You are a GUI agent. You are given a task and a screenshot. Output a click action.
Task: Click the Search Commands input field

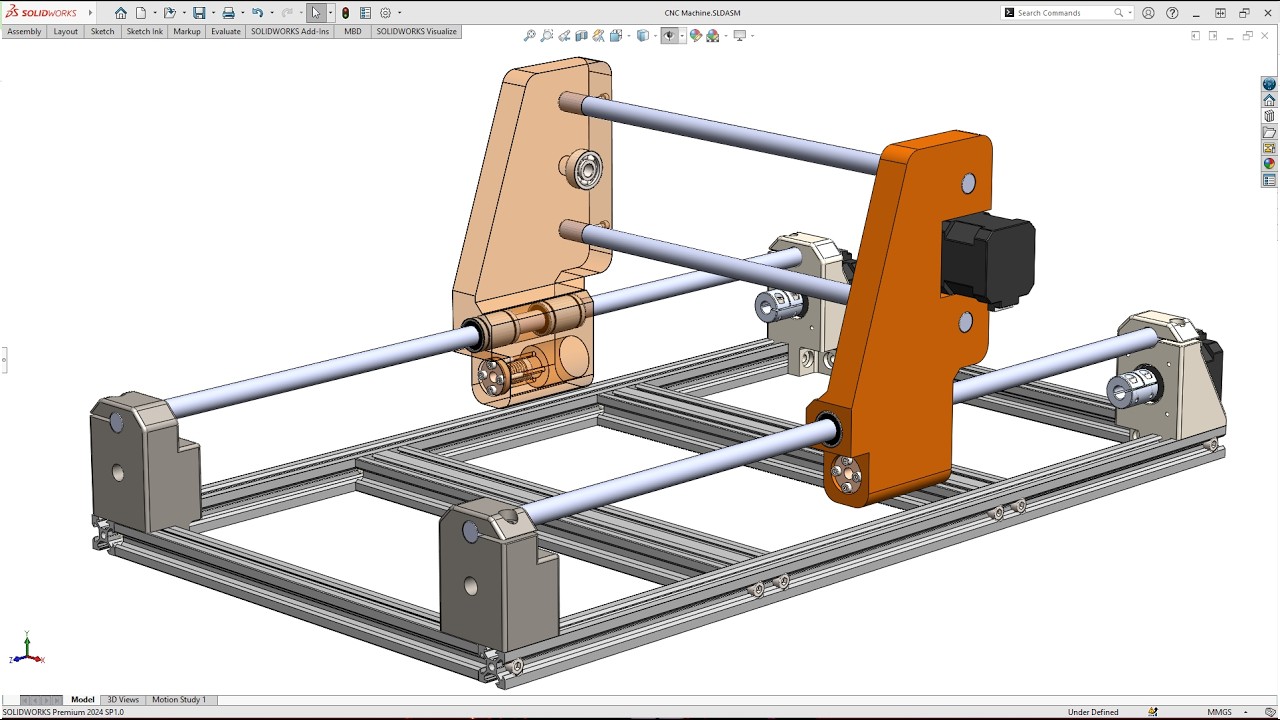click(1067, 13)
